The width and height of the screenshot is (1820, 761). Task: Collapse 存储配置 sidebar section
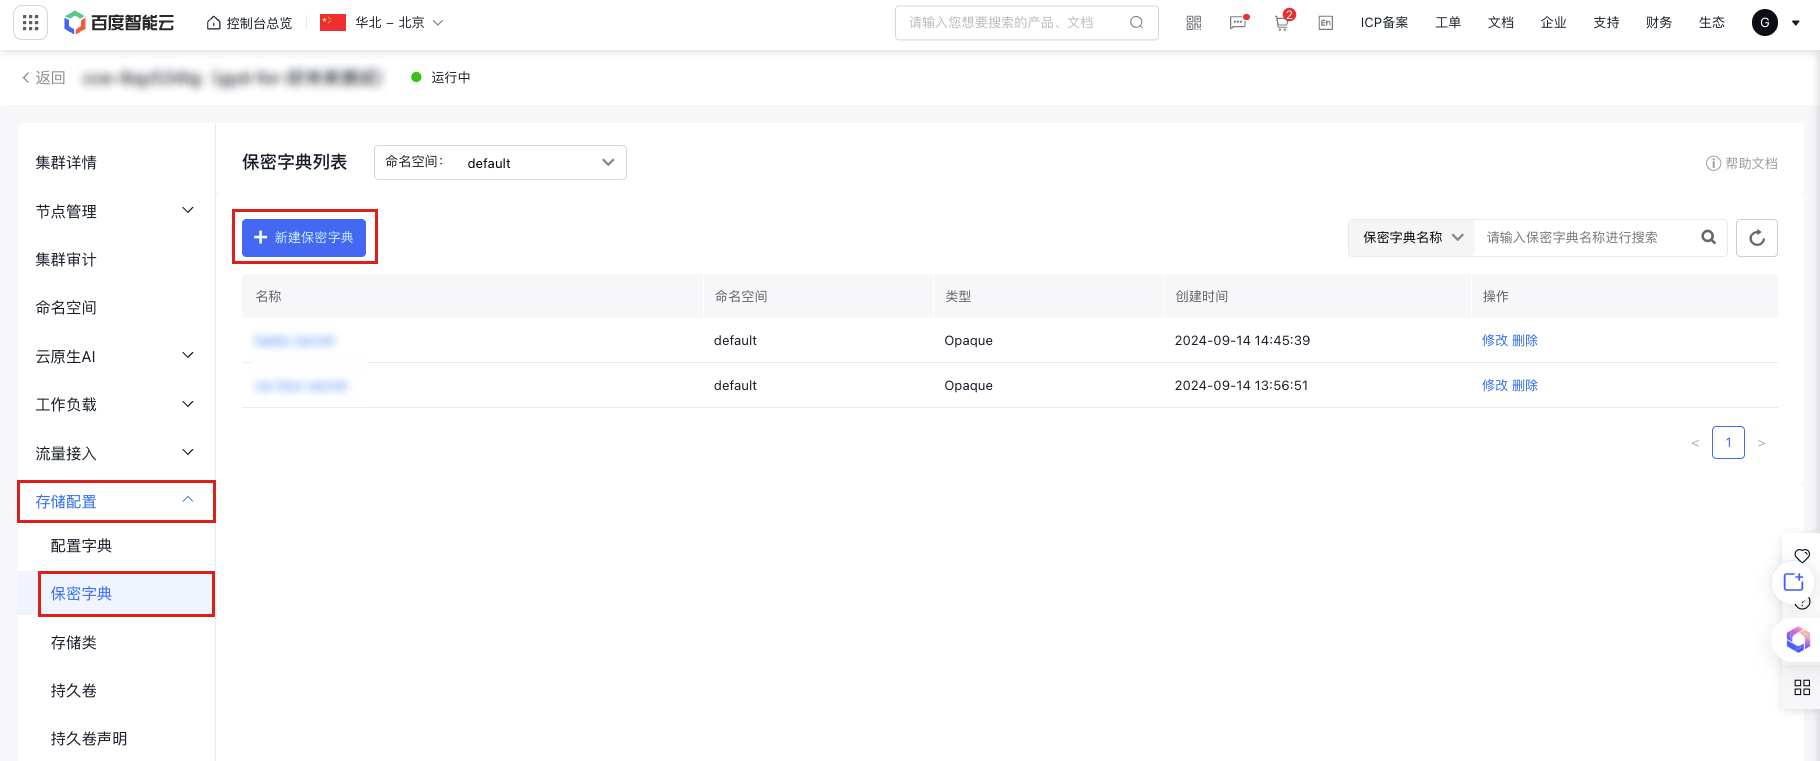click(x=116, y=502)
